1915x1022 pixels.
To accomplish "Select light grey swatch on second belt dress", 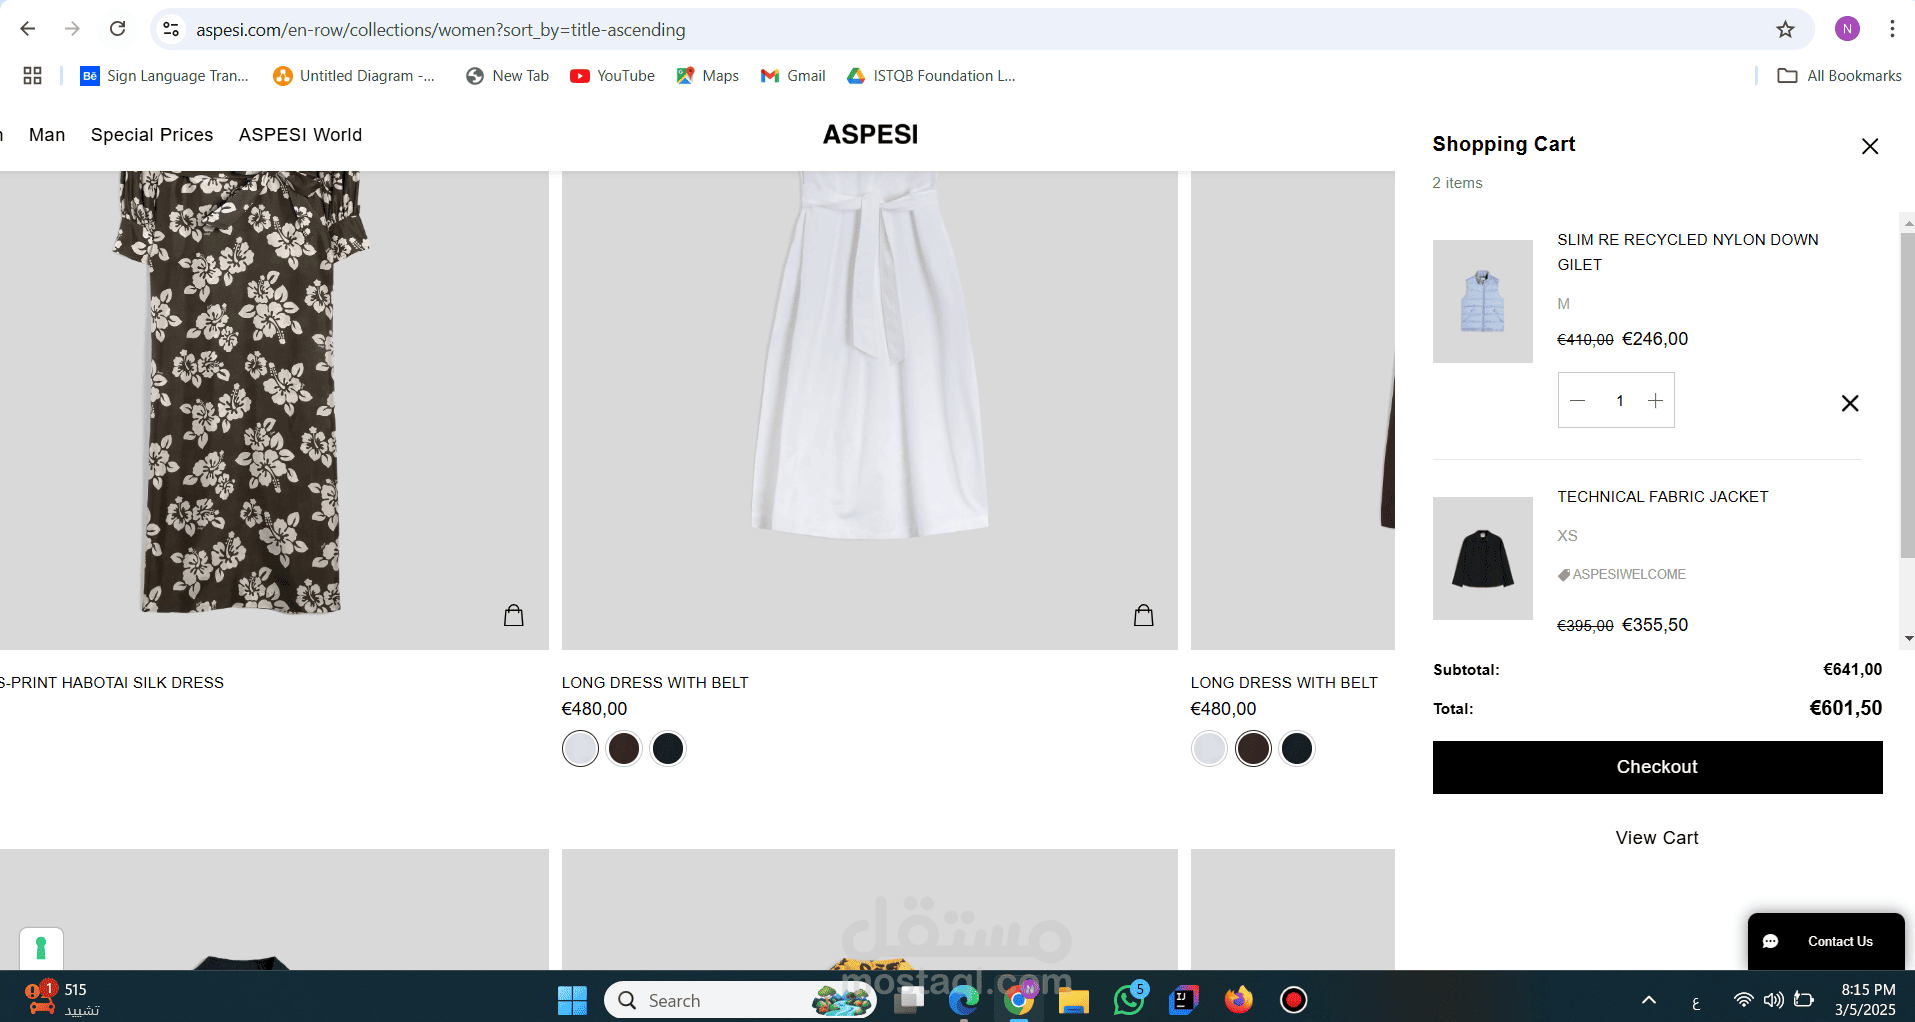I will pyautogui.click(x=1209, y=748).
